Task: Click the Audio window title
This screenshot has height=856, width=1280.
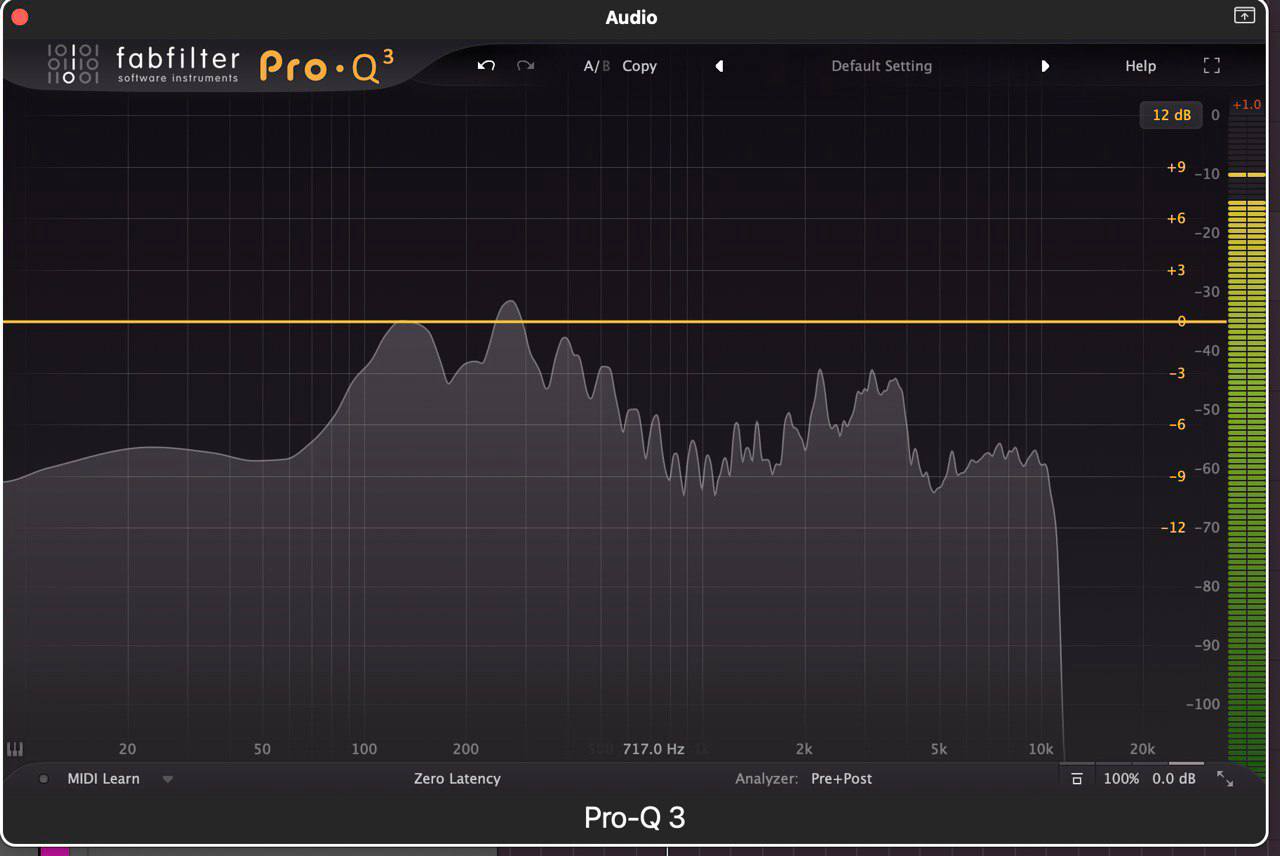Action: pyautogui.click(x=631, y=18)
